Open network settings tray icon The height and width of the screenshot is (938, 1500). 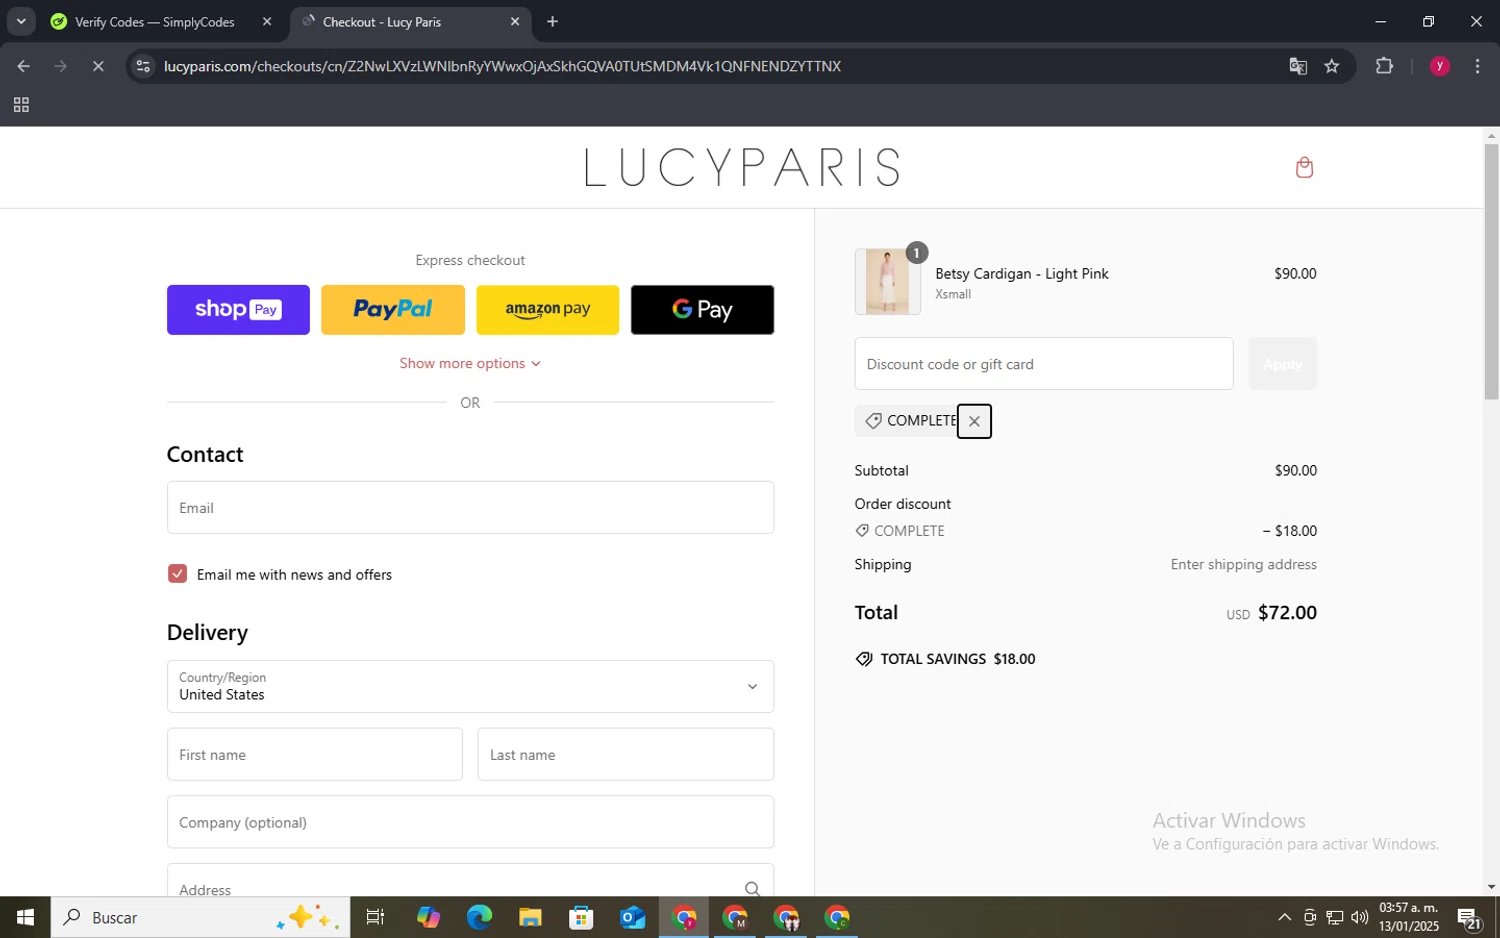coord(1334,917)
